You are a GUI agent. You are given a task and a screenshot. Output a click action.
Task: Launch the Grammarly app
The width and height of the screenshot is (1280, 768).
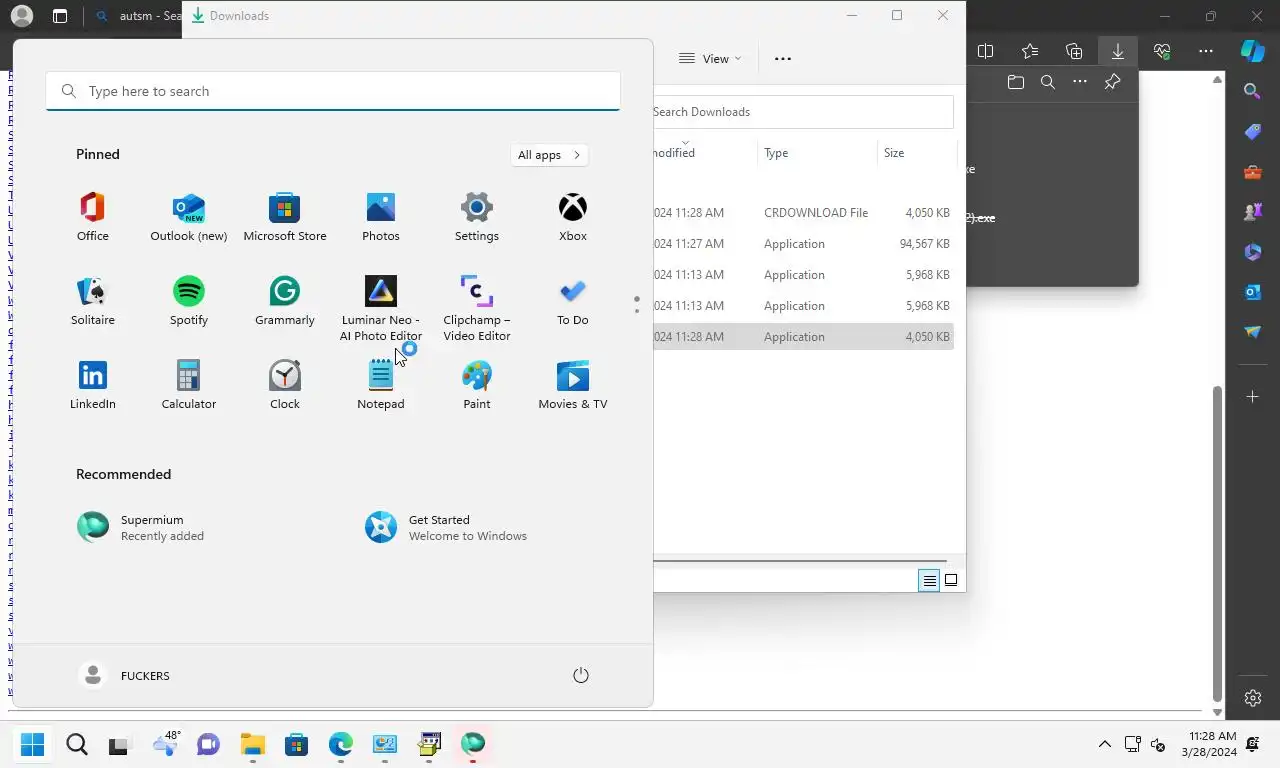(x=285, y=301)
